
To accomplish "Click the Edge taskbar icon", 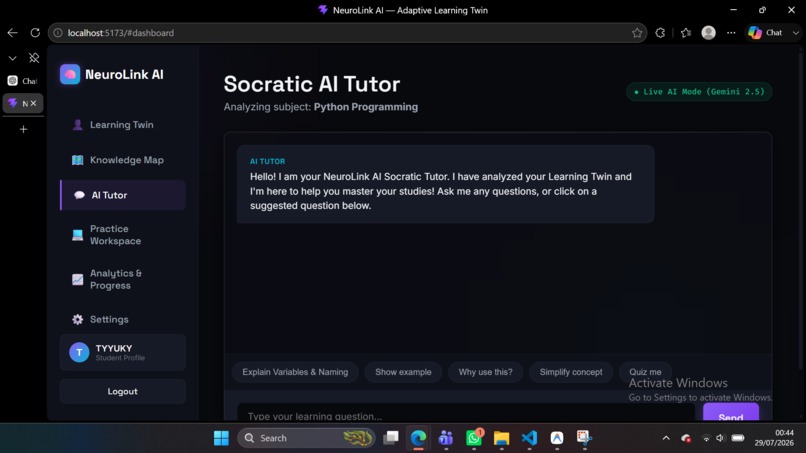I will pos(418,438).
